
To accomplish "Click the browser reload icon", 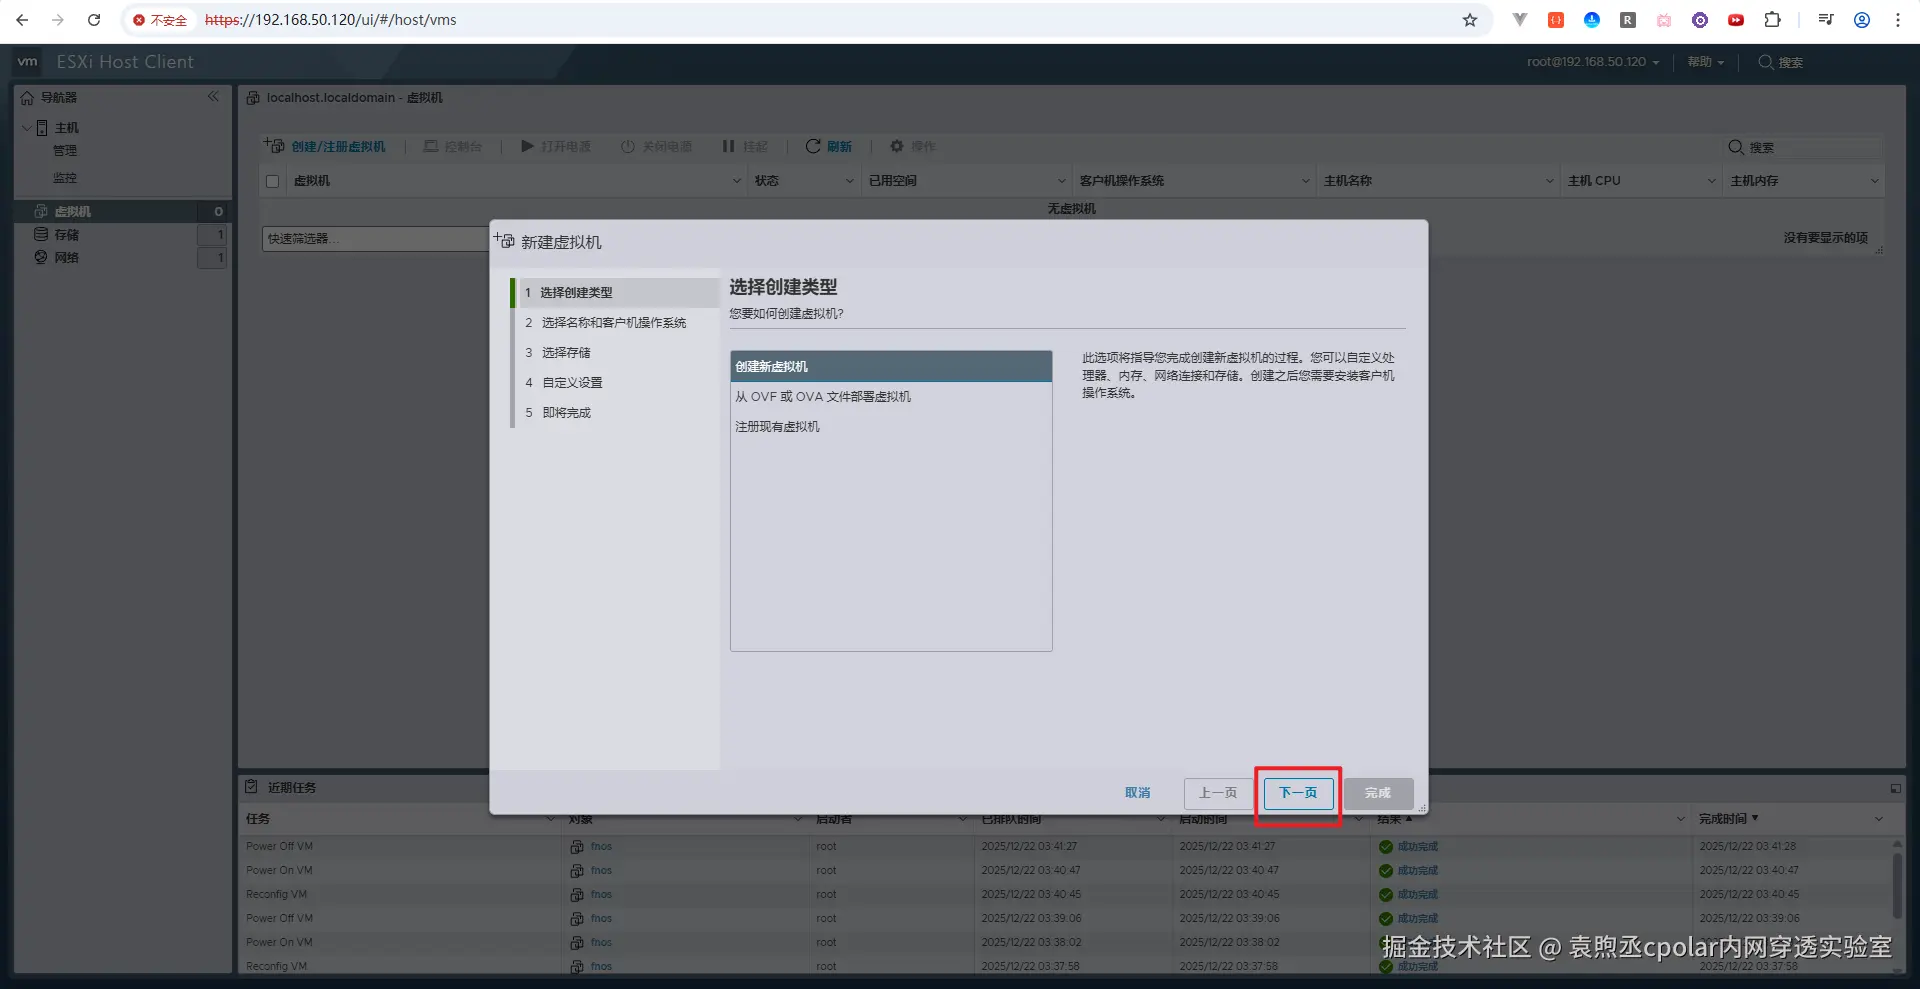I will point(94,20).
